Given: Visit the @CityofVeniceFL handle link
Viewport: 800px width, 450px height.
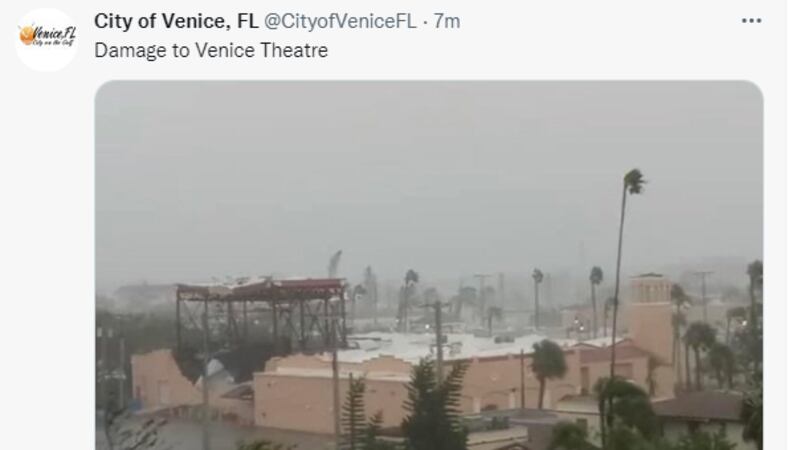Looking at the screenshot, I should 340,21.
